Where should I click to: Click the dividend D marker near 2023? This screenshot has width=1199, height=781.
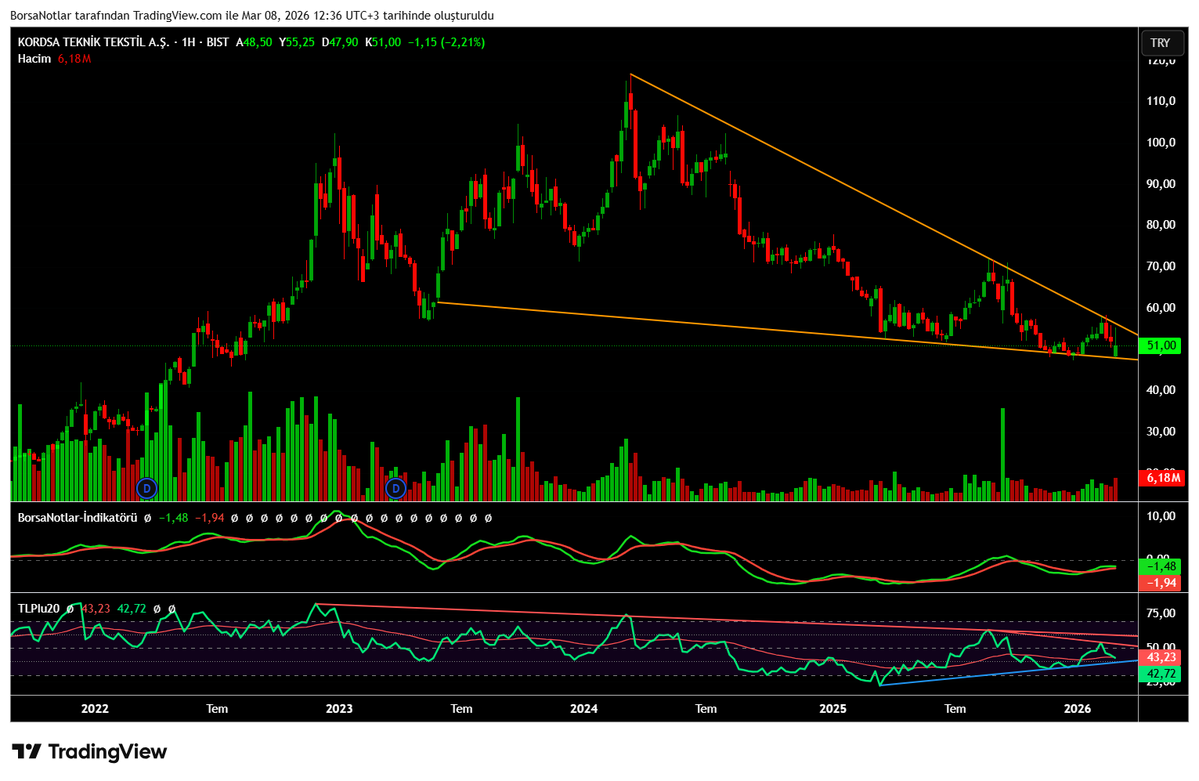(x=395, y=487)
